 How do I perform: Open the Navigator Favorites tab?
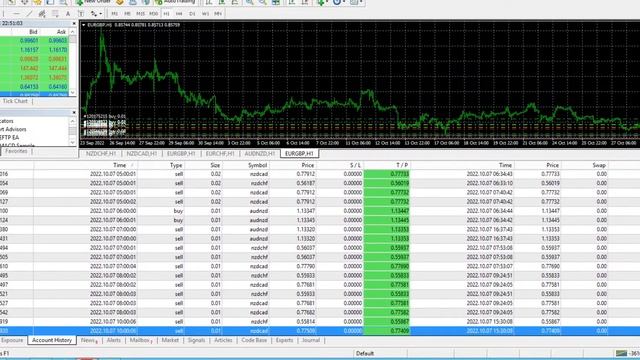pyautogui.click(x=16, y=151)
